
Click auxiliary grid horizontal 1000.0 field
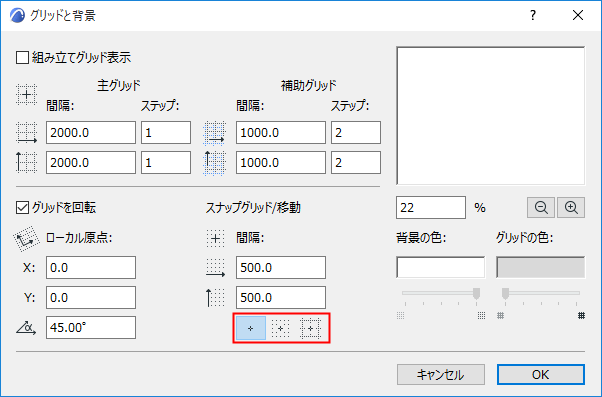[x=281, y=133]
